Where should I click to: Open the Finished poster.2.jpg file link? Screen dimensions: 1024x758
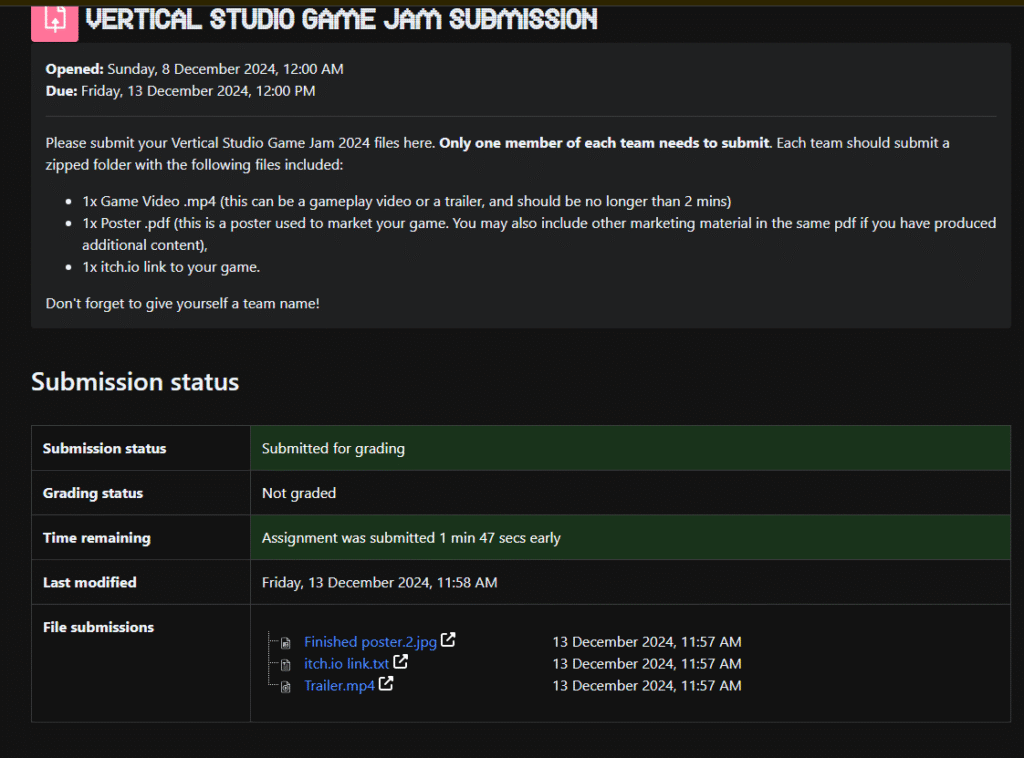tap(371, 642)
